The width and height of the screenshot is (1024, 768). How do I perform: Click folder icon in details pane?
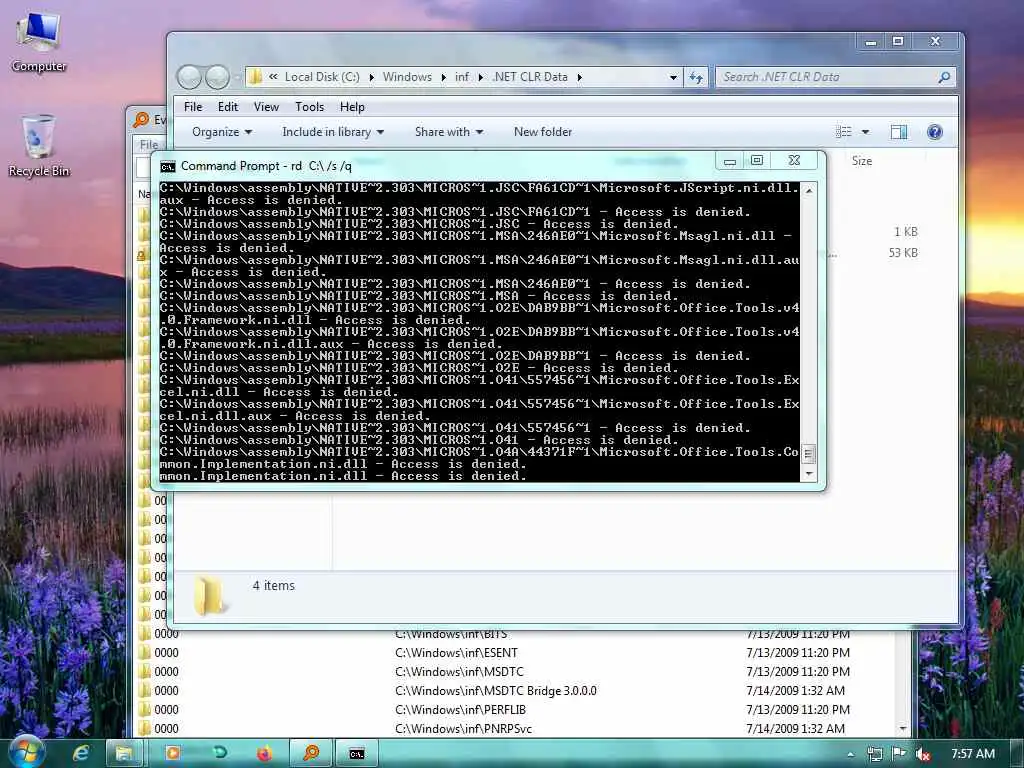[x=210, y=594]
